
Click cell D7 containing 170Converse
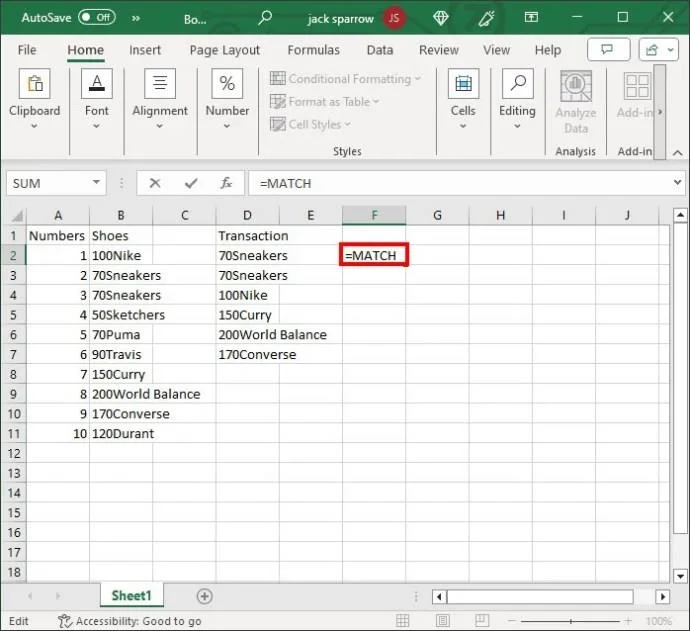pyautogui.click(x=247, y=354)
